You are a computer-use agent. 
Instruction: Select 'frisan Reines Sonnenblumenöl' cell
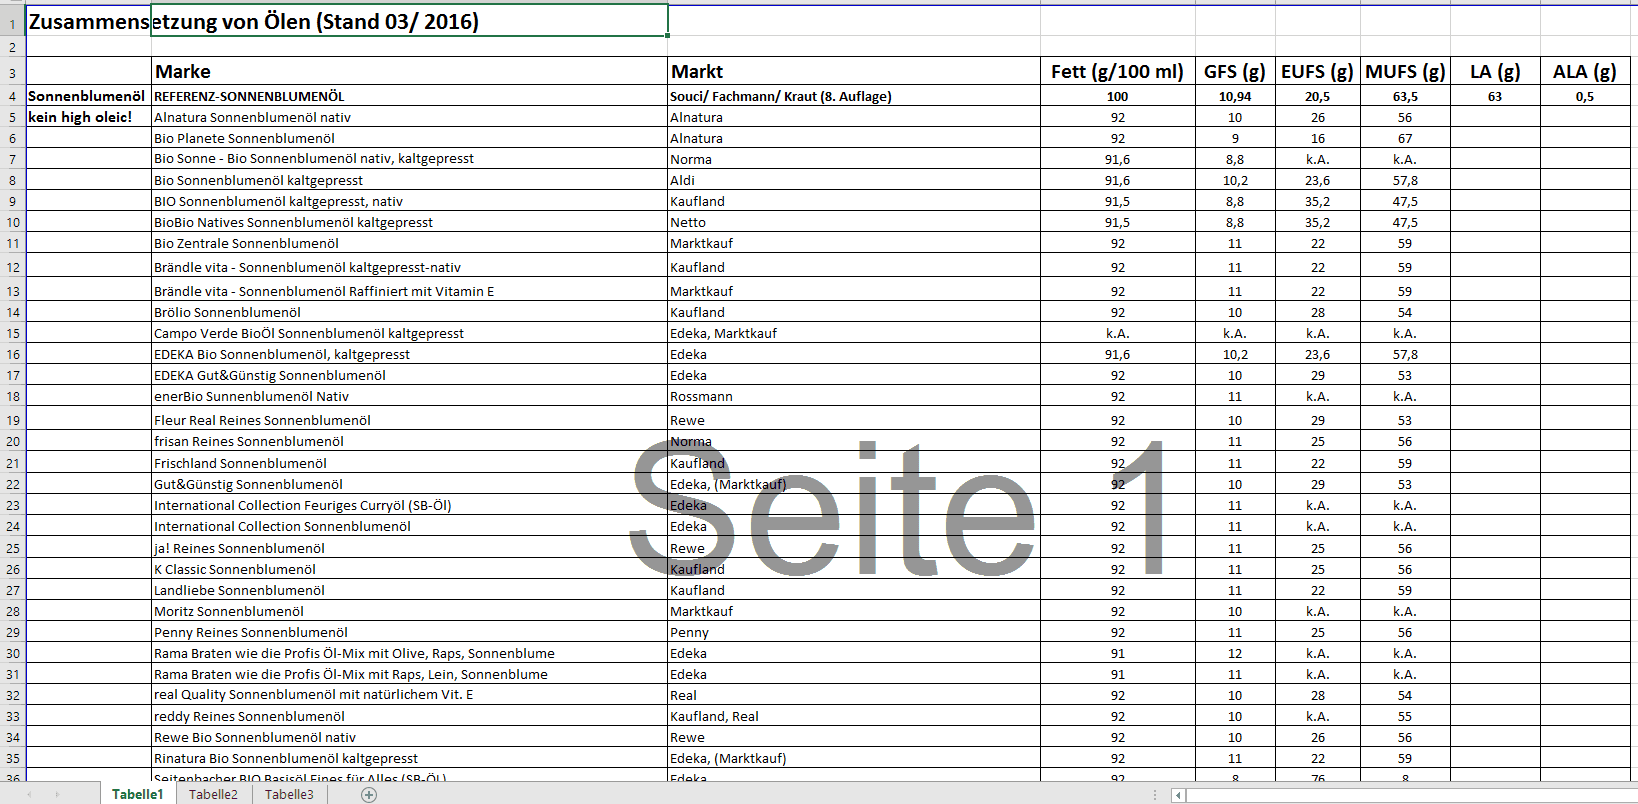(x=410, y=441)
